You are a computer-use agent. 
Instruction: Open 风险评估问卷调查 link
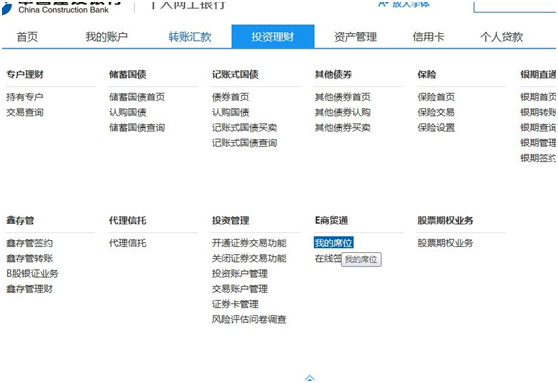click(x=249, y=319)
